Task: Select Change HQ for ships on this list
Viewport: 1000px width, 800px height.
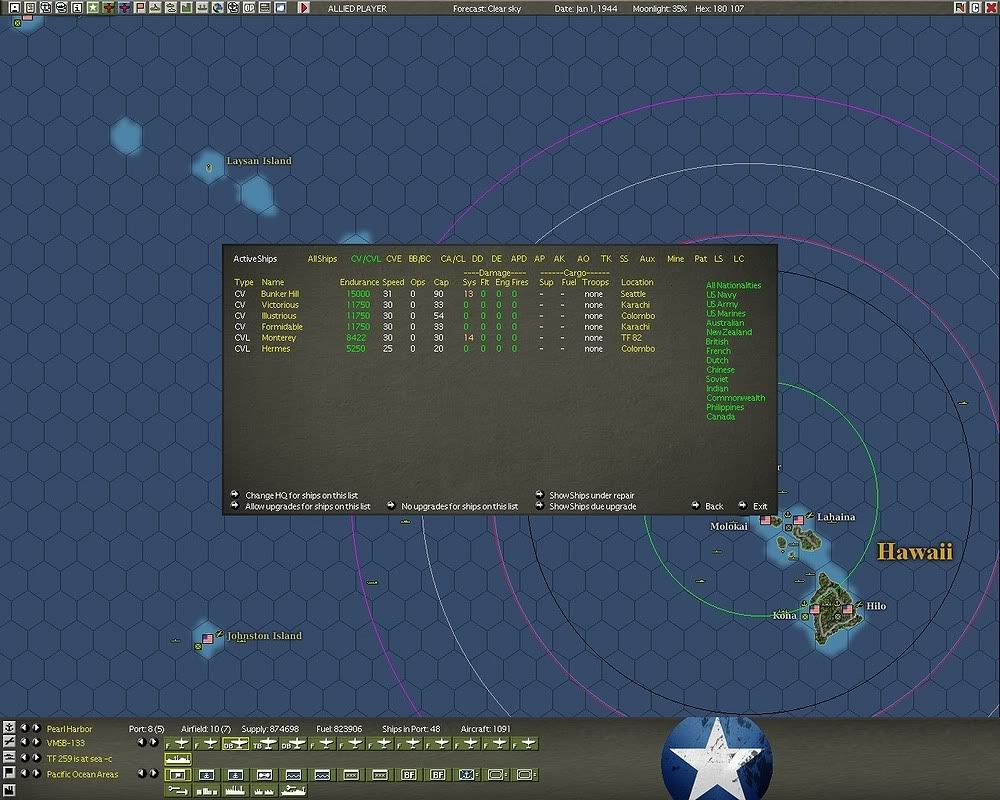Action: [301, 496]
